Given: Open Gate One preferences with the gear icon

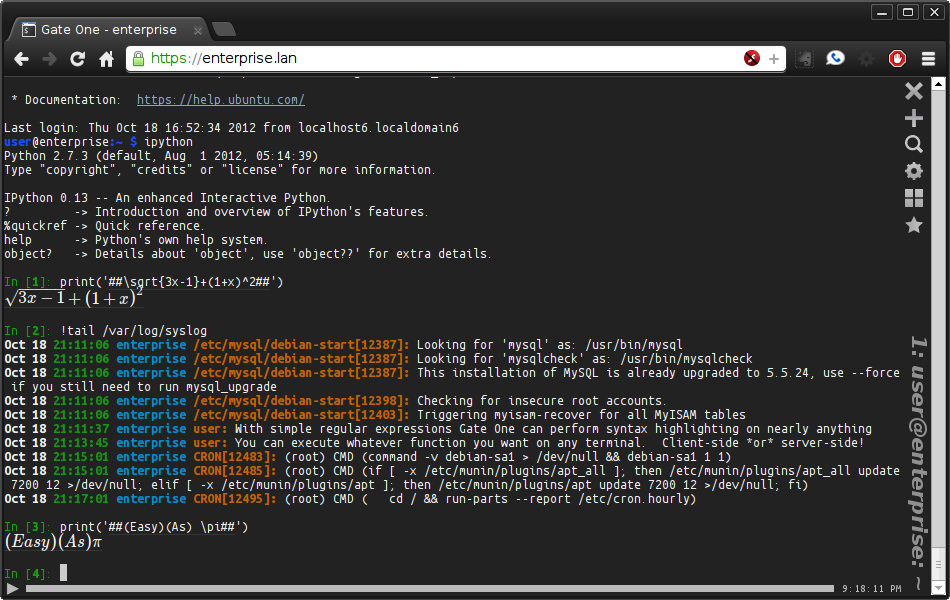Looking at the screenshot, I should point(913,171).
